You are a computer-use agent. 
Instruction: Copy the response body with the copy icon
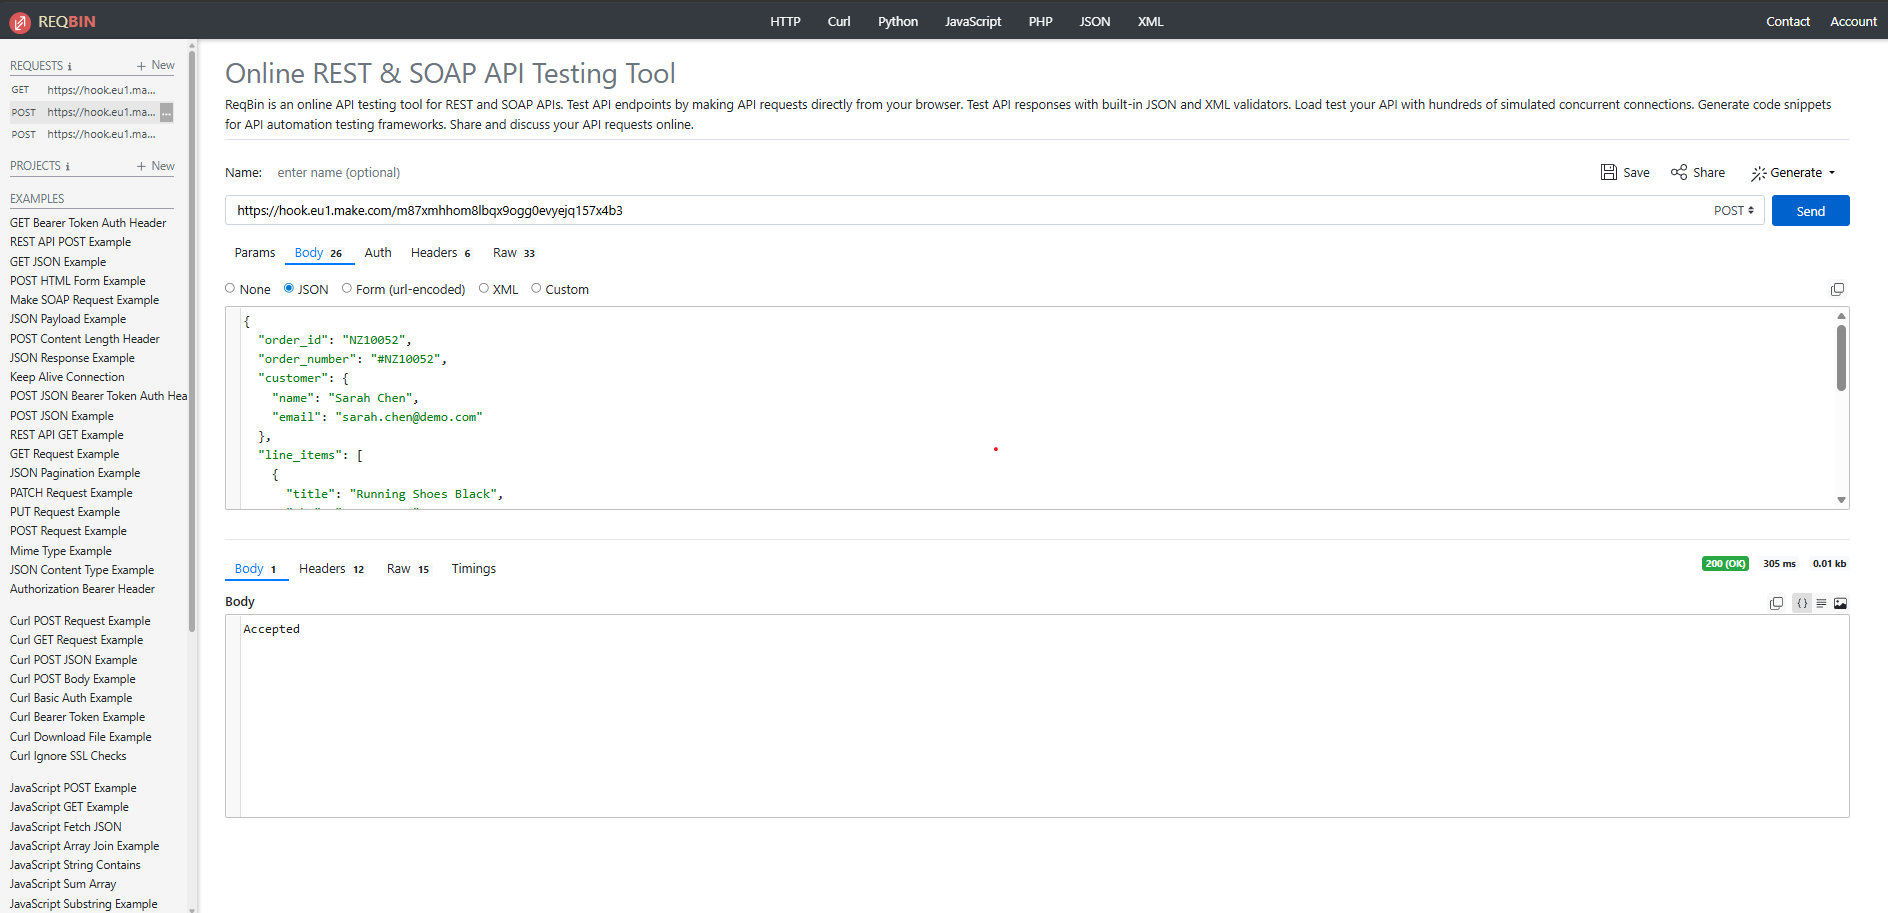click(x=1776, y=603)
